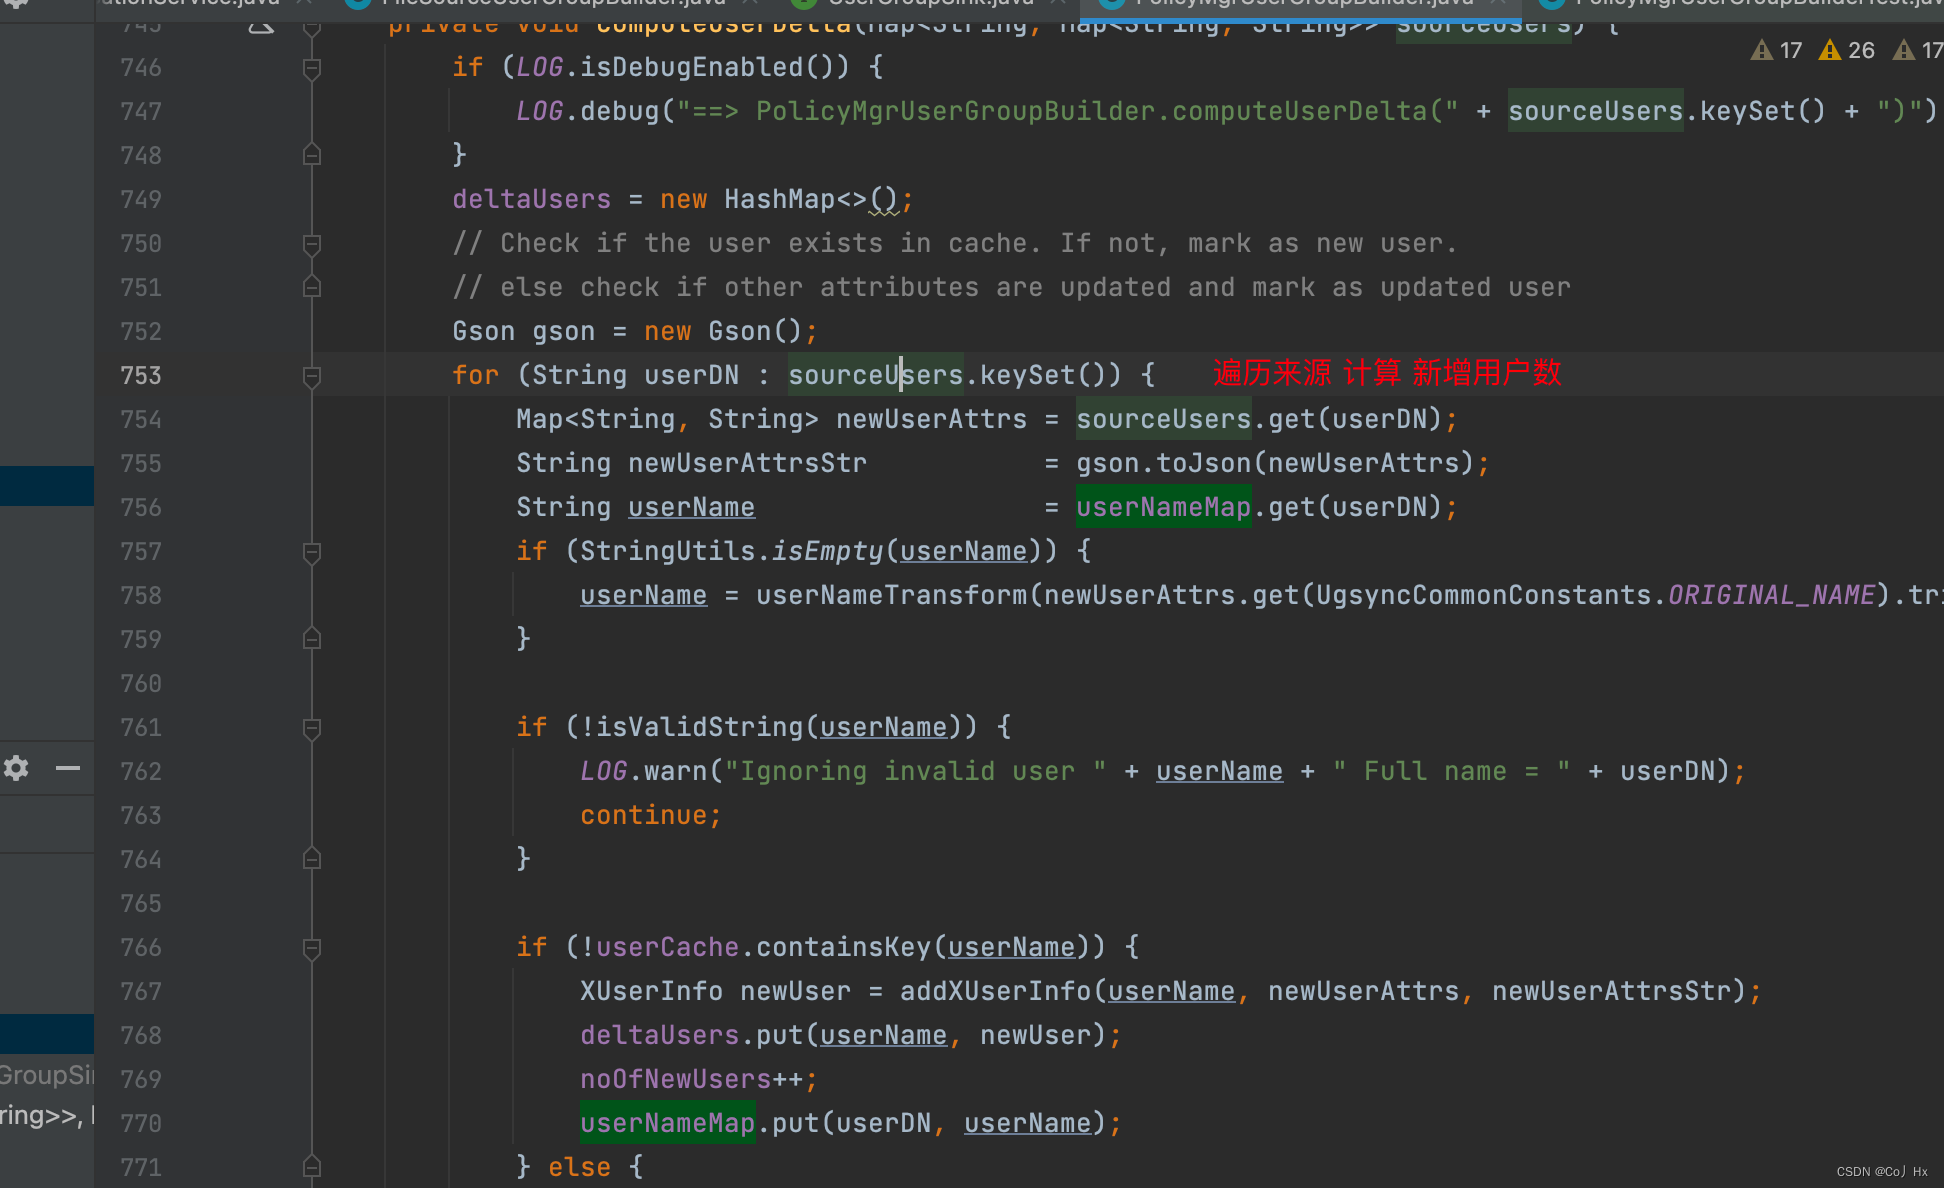Click the 'else check if other attributes' comment
The width and height of the screenshot is (1944, 1188).
(x=1012, y=287)
